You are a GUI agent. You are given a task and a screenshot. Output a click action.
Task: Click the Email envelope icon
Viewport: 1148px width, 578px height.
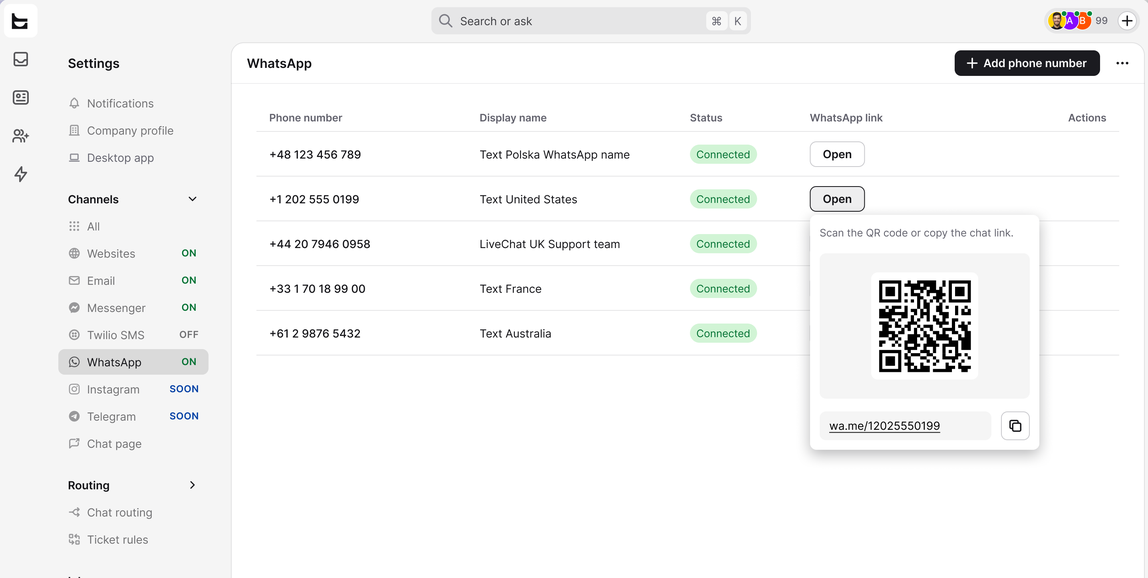(x=74, y=281)
